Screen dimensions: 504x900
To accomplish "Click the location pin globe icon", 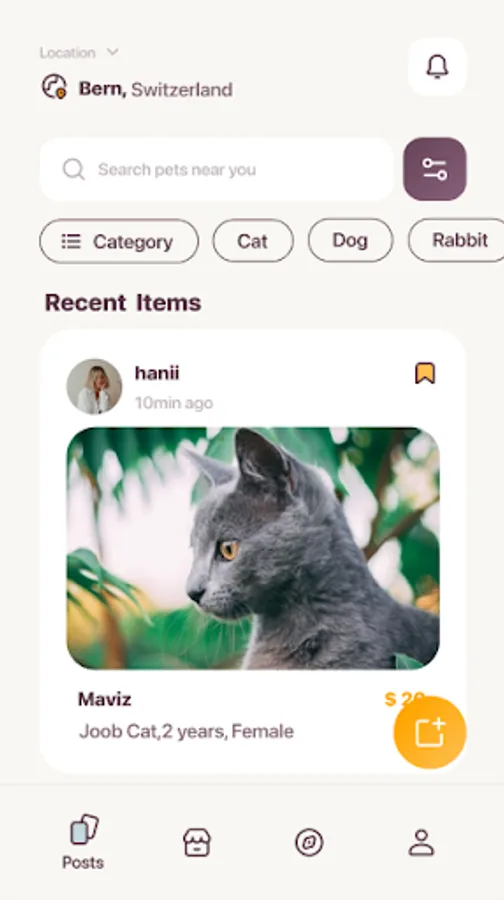I will (x=55, y=87).
